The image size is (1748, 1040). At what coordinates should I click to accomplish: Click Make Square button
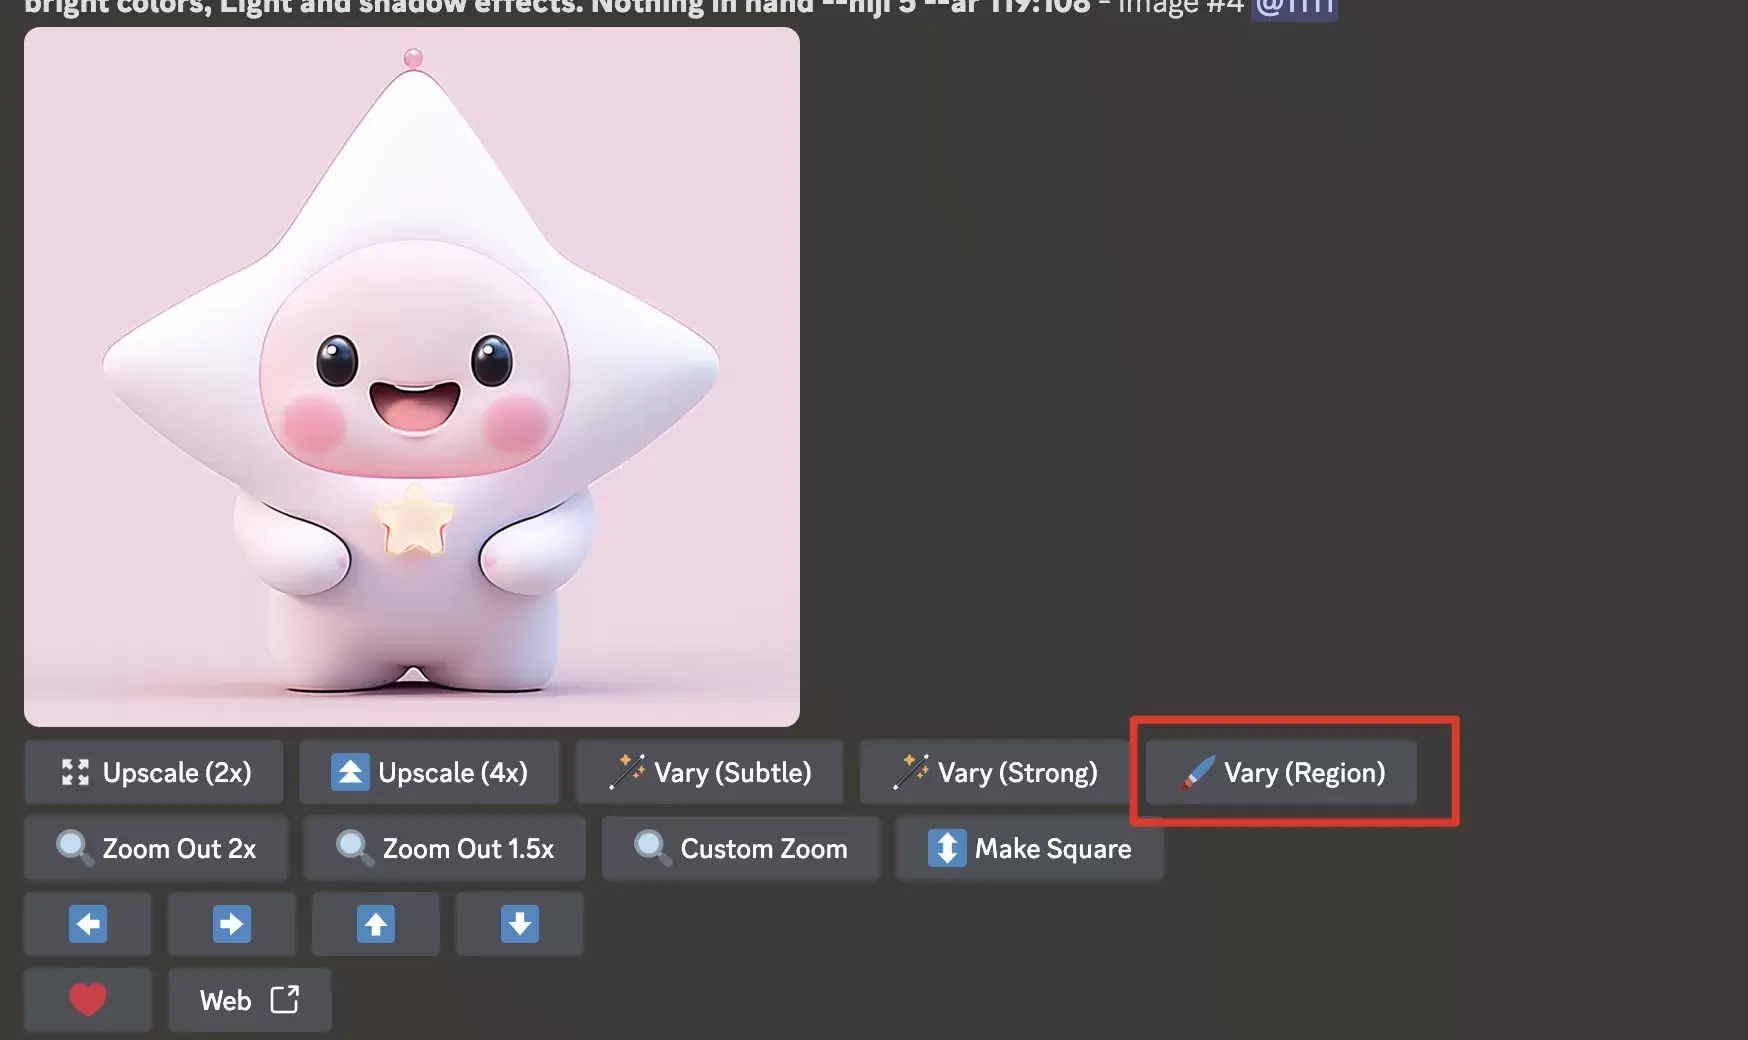pyautogui.click(x=1029, y=848)
